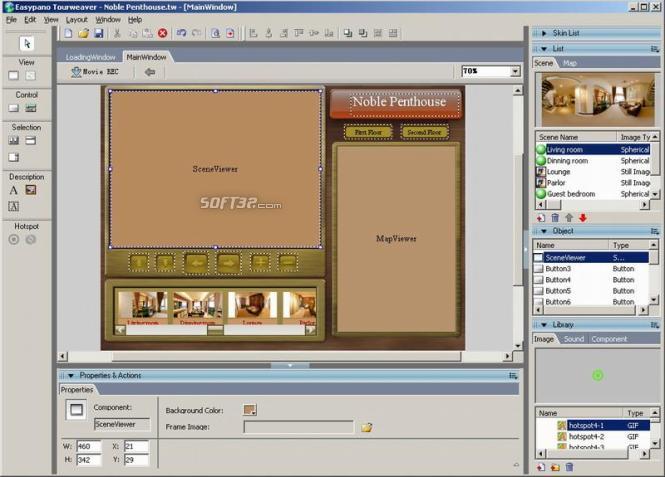The image size is (665, 477).
Task: Click trash icon at bottom of Library panel
Action: (x=569, y=467)
